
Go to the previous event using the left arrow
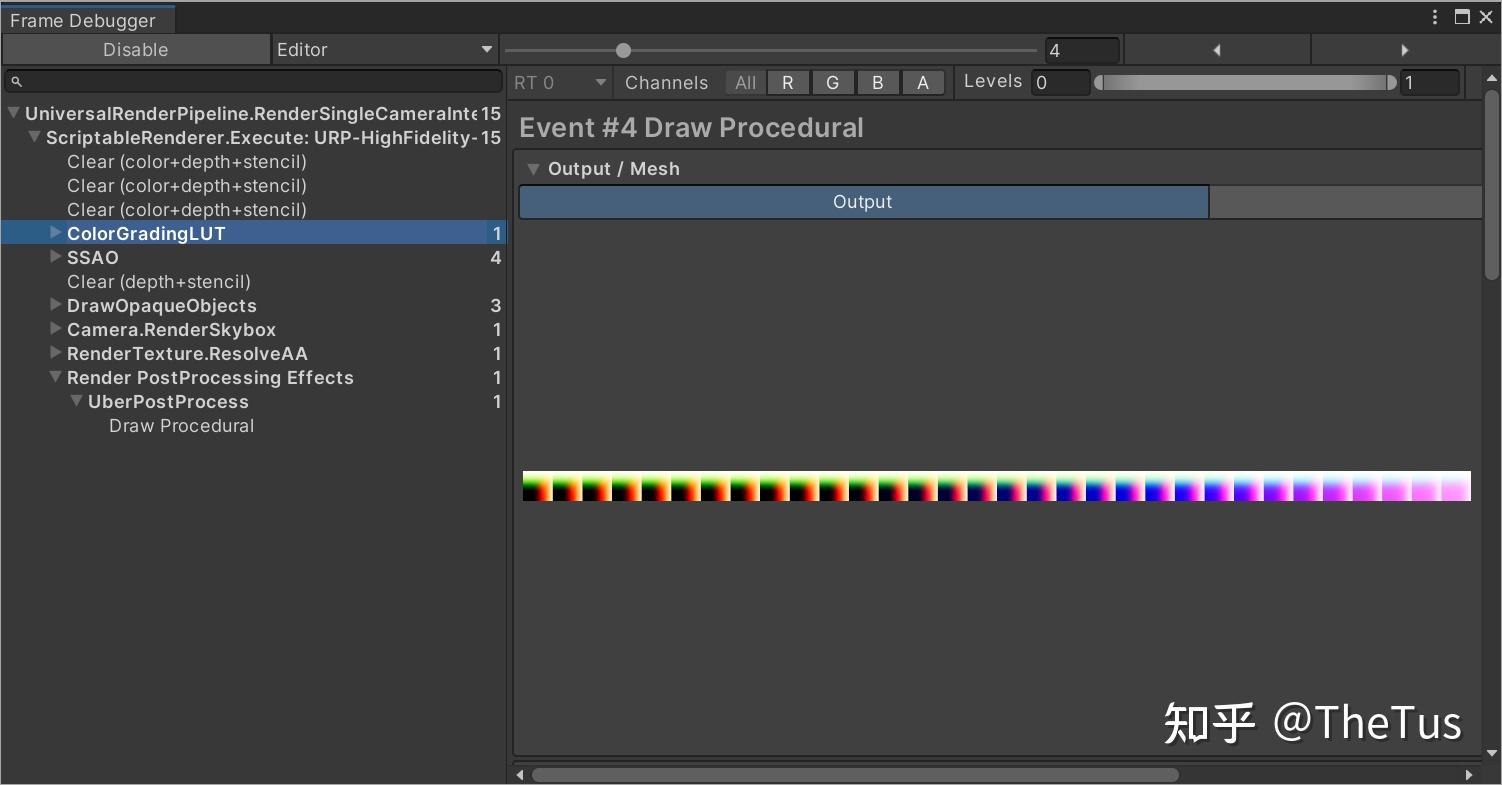click(x=1216, y=49)
